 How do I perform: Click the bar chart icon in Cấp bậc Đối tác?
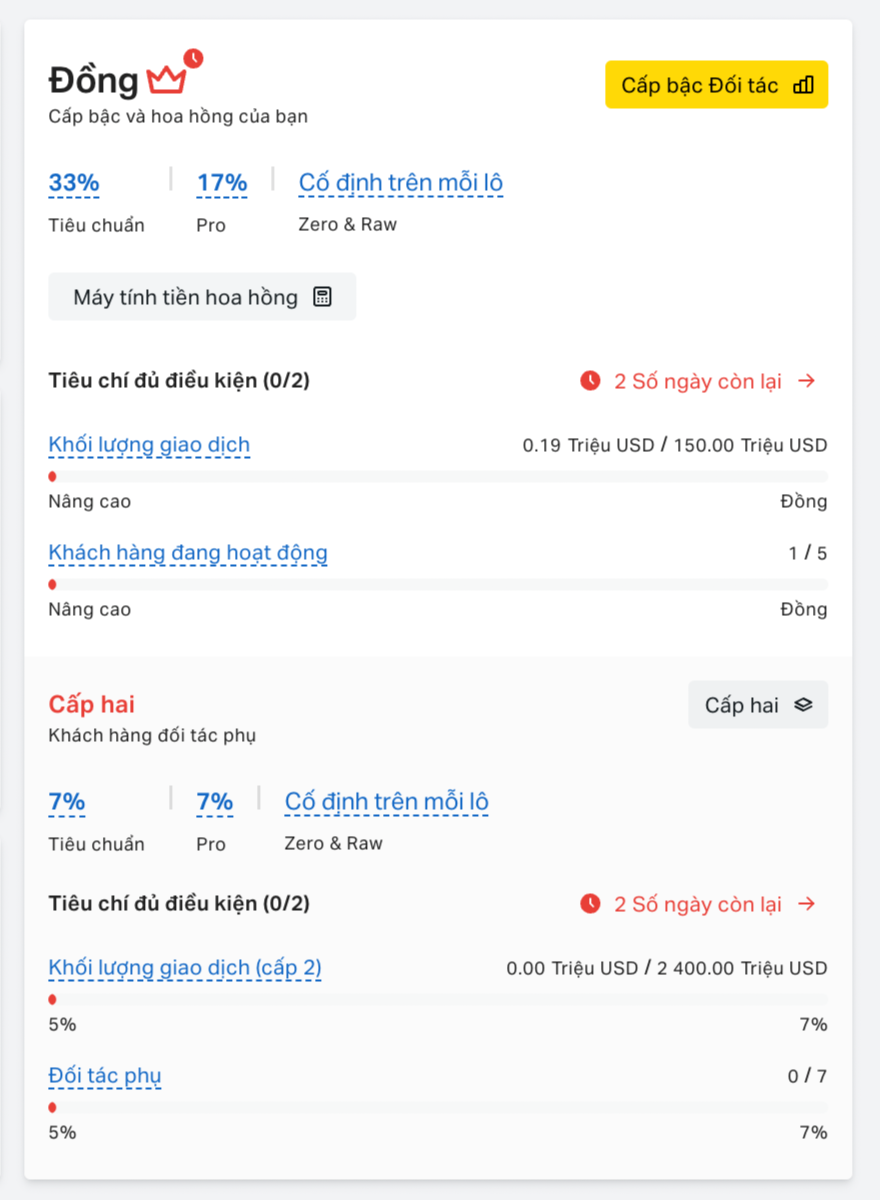[803, 85]
